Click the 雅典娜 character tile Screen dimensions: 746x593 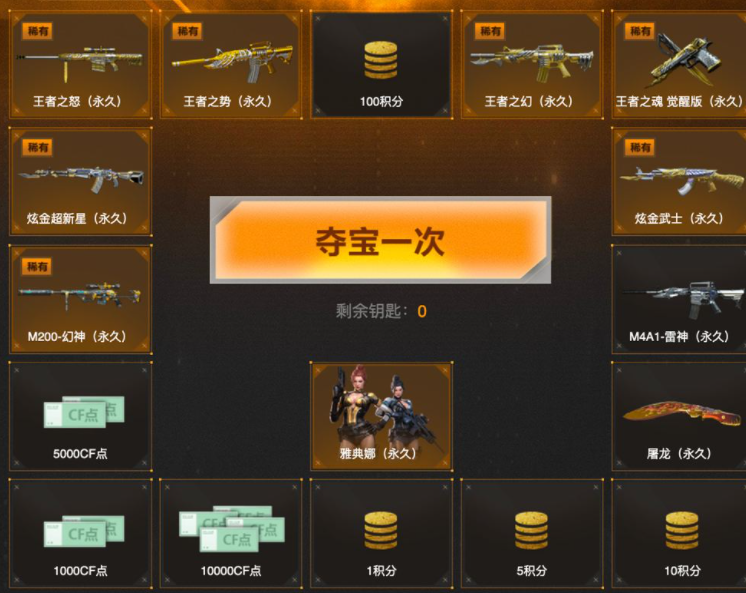(381, 416)
